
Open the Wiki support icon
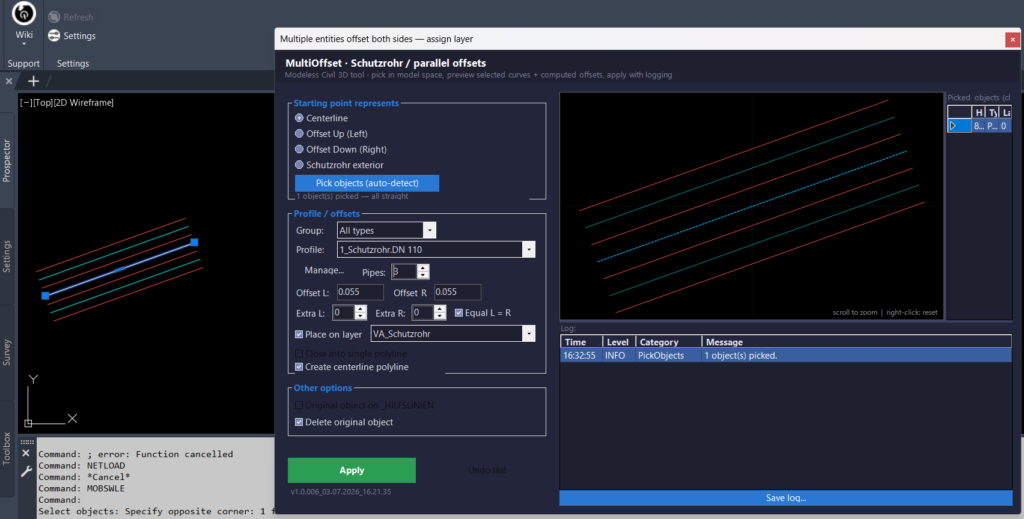coord(24,13)
